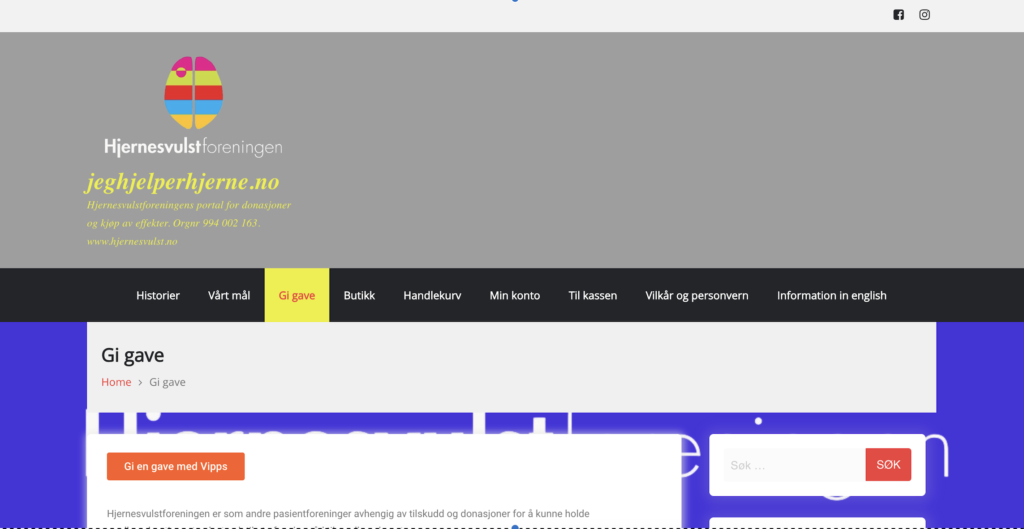
Task: Click the 'Gi gave' breadcrumb text after Home
Action: pos(167,382)
